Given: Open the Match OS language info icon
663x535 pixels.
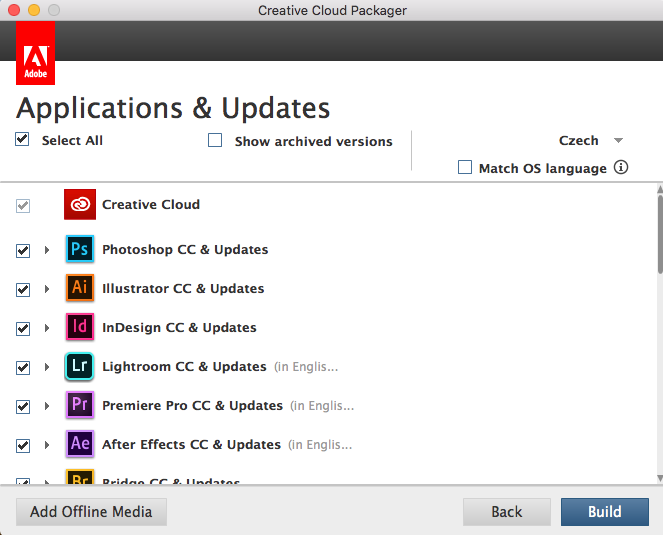Looking at the screenshot, I should 621,167.
